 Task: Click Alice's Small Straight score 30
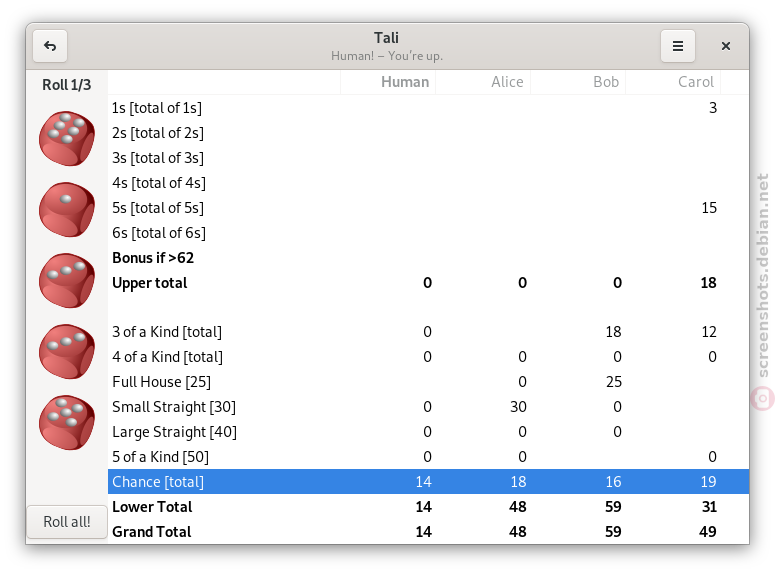(x=518, y=407)
